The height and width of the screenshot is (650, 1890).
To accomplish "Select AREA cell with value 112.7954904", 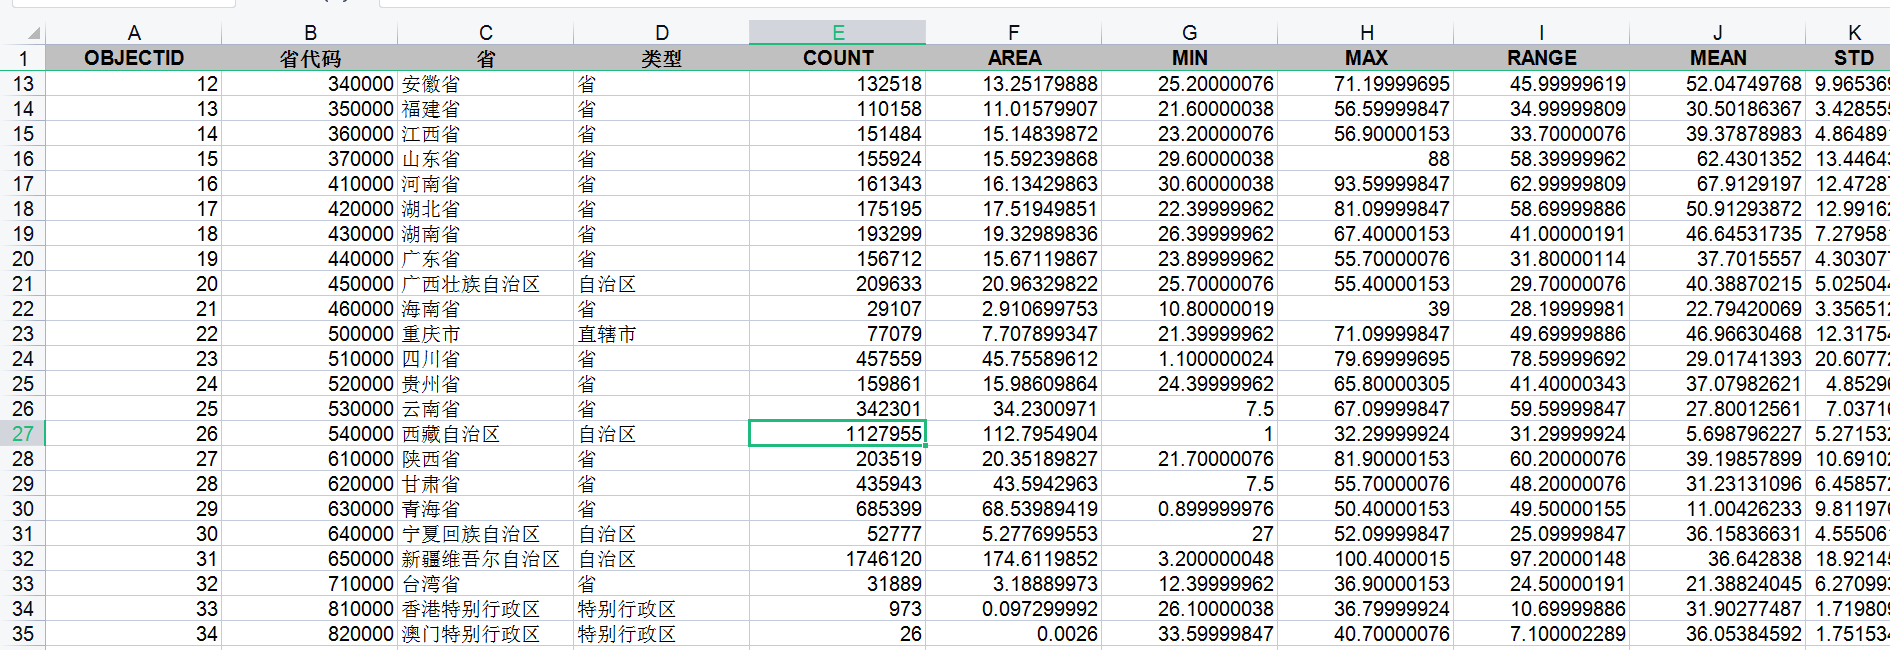I will [x=1014, y=434].
